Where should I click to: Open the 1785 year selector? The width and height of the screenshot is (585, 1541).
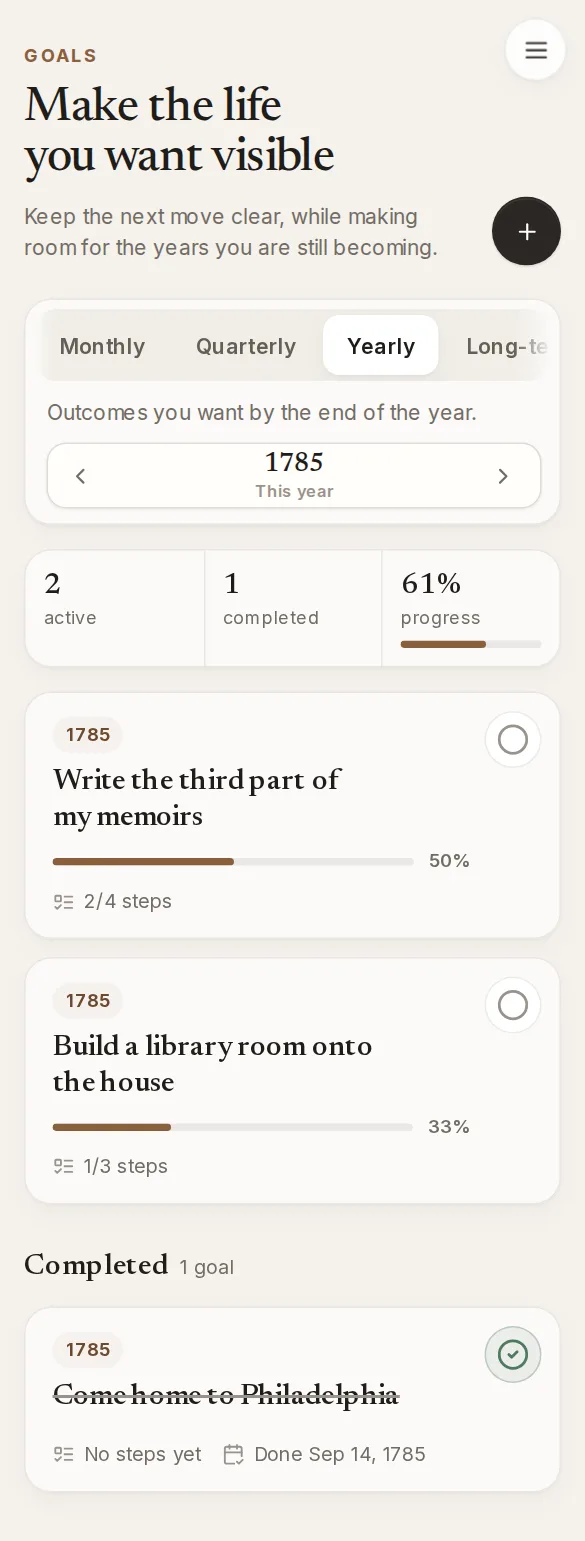point(294,475)
